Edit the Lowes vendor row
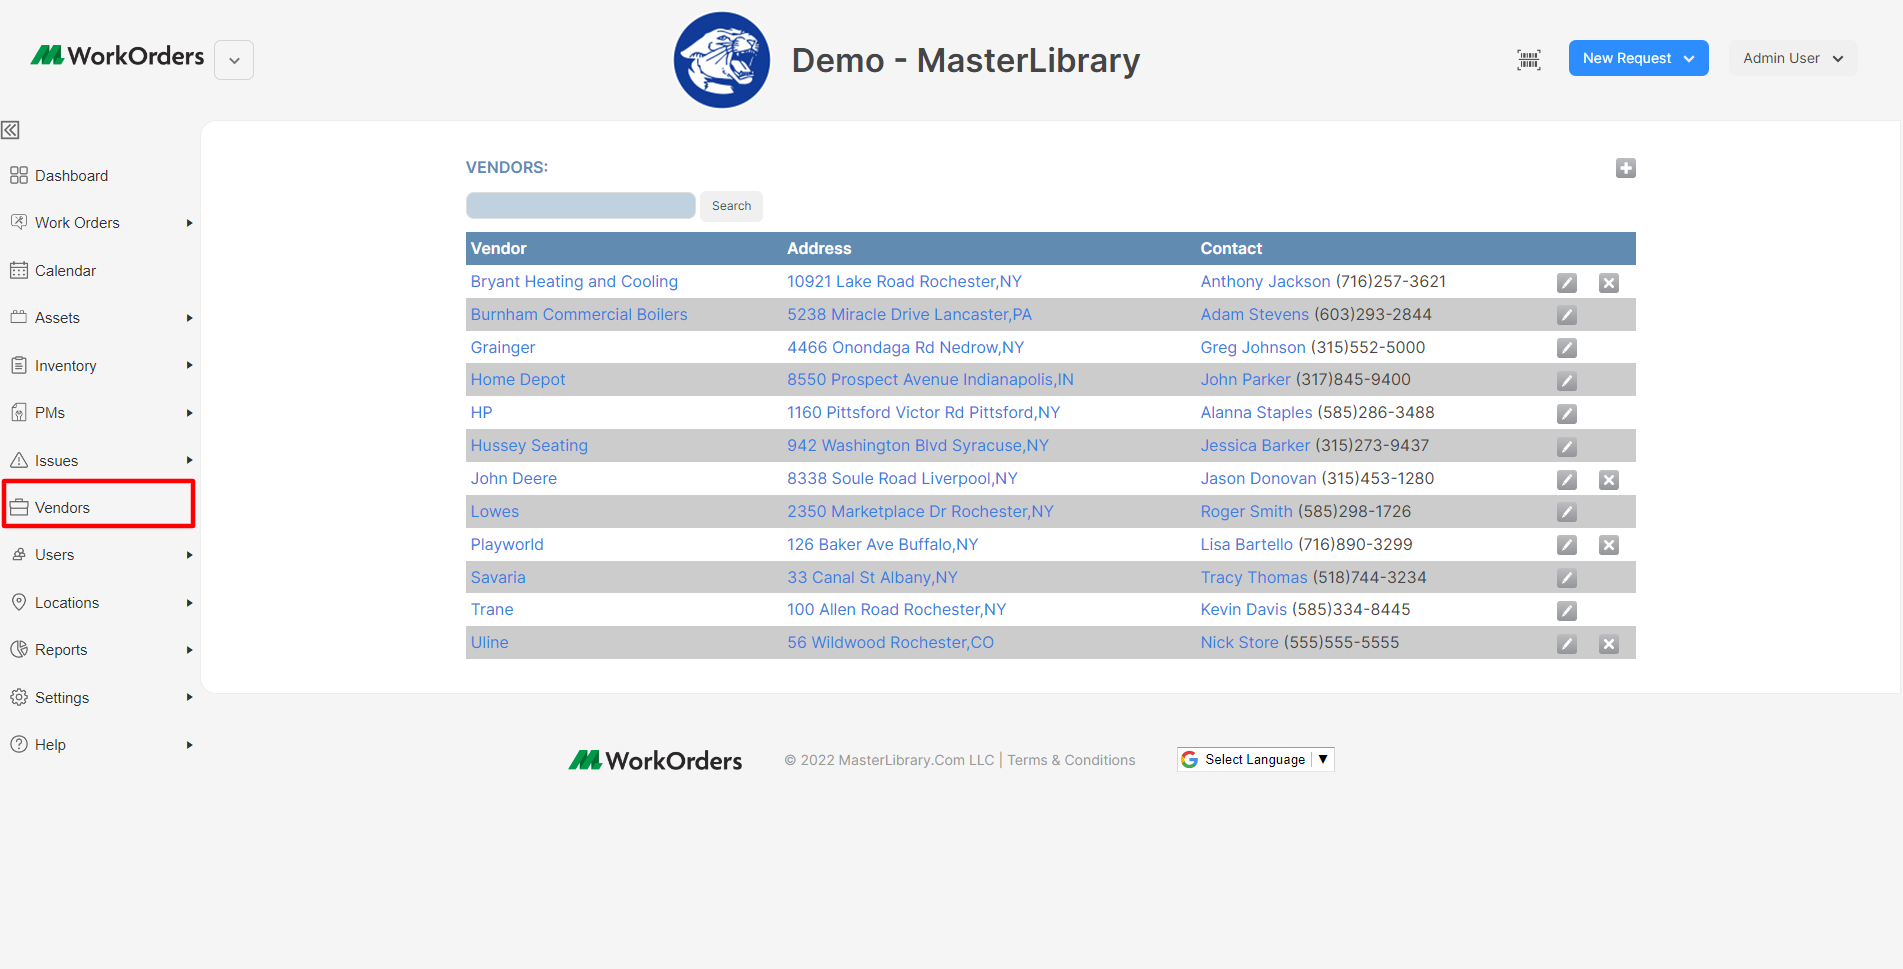 1566,512
